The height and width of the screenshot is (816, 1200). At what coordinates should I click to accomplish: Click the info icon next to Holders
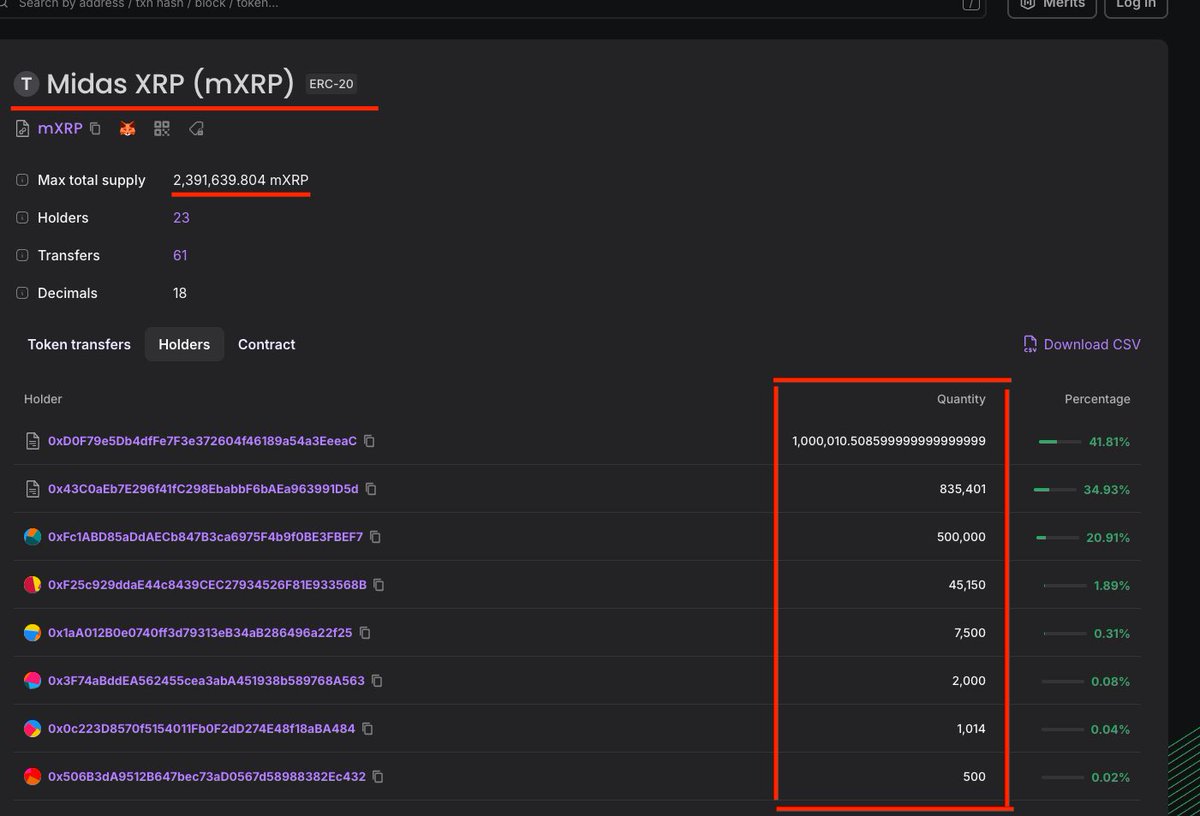coord(22,218)
